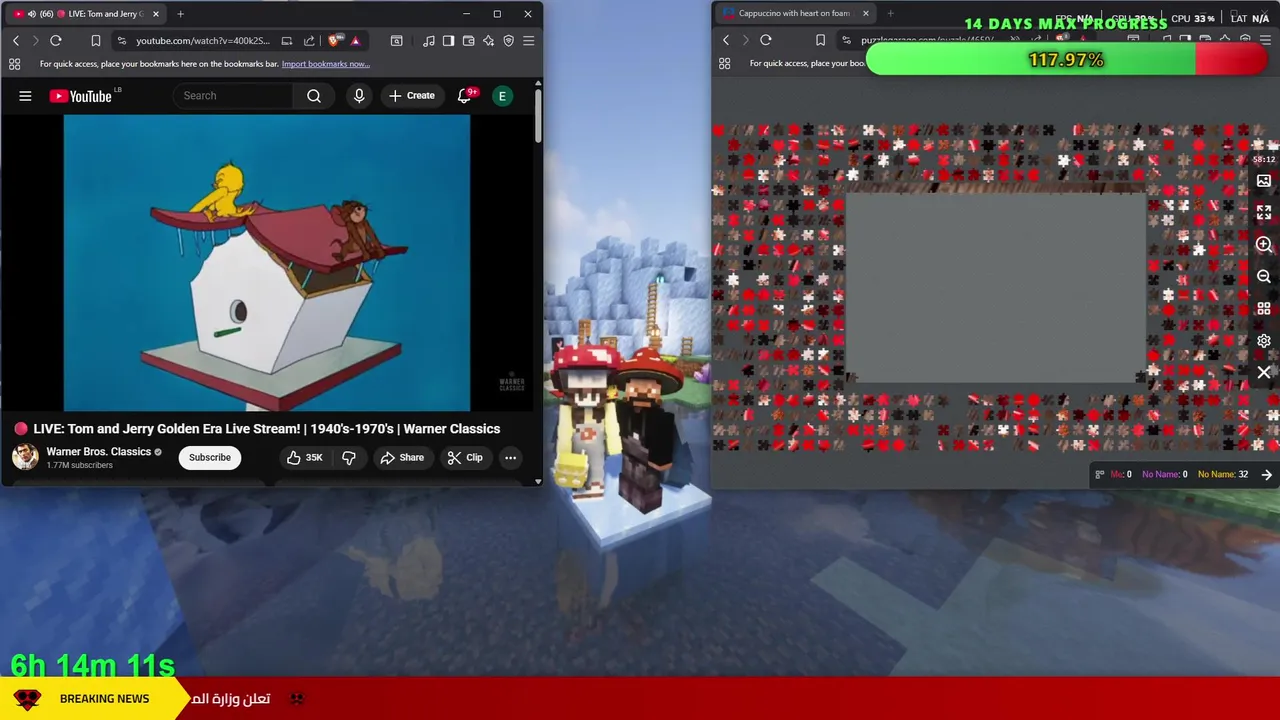1280x720 pixels.
Task: Reload the puzzlegarage page
Action: [766, 40]
